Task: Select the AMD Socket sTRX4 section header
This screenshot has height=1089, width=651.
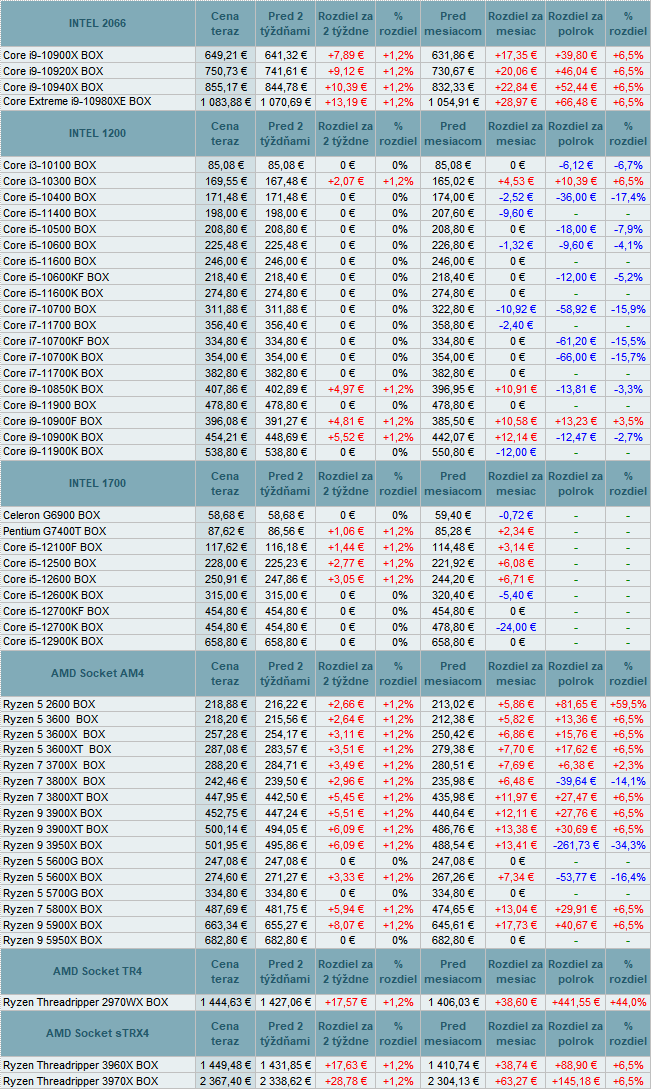Action: point(97,1033)
